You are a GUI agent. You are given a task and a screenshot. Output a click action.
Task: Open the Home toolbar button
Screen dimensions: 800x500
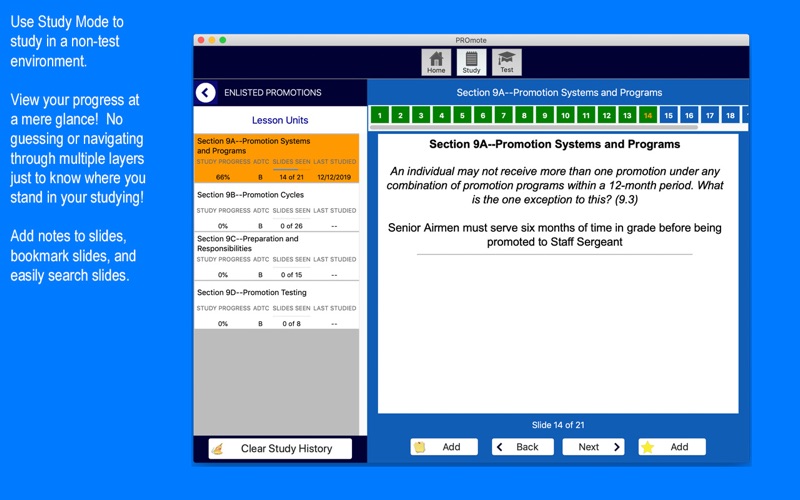tap(436, 62)
